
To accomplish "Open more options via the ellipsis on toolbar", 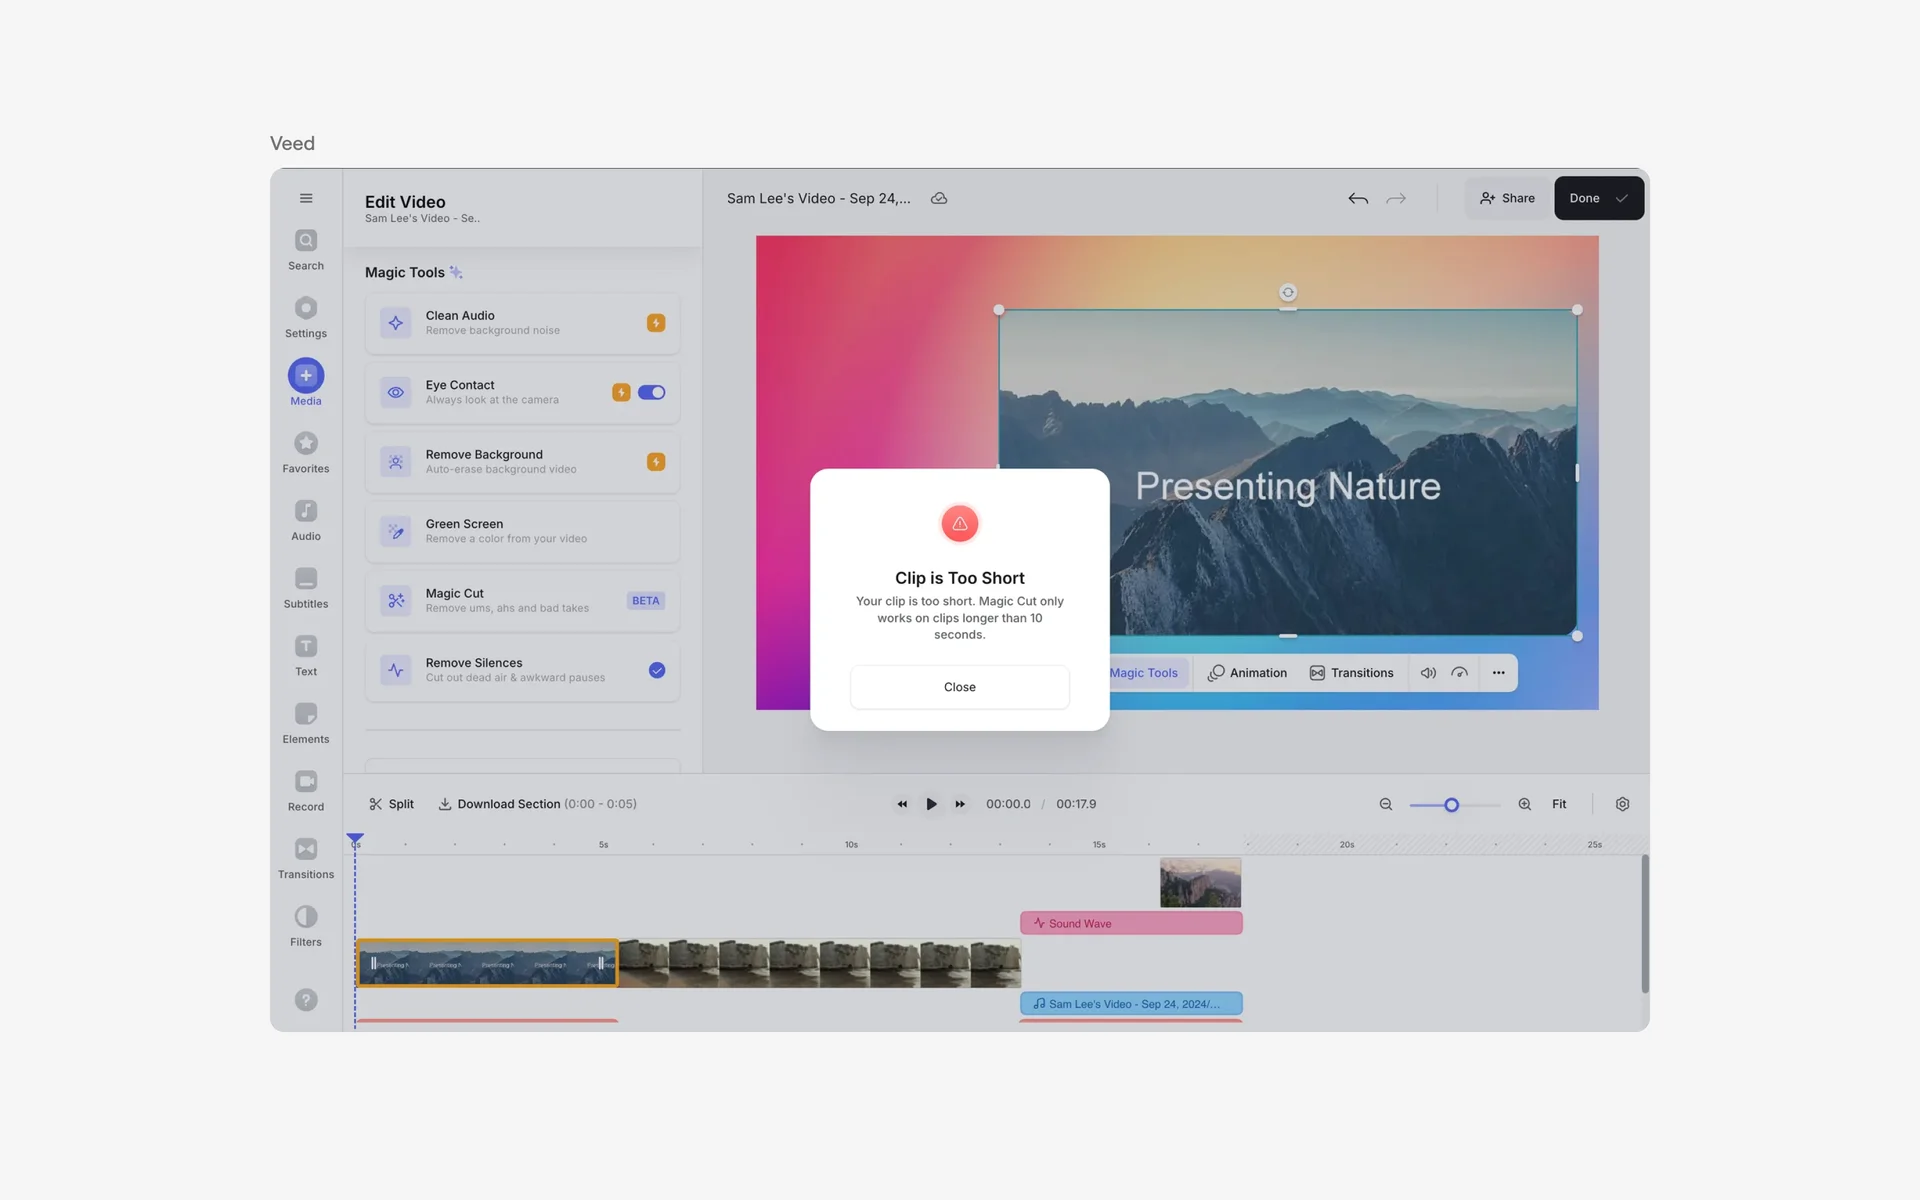I will point(1498,672).
